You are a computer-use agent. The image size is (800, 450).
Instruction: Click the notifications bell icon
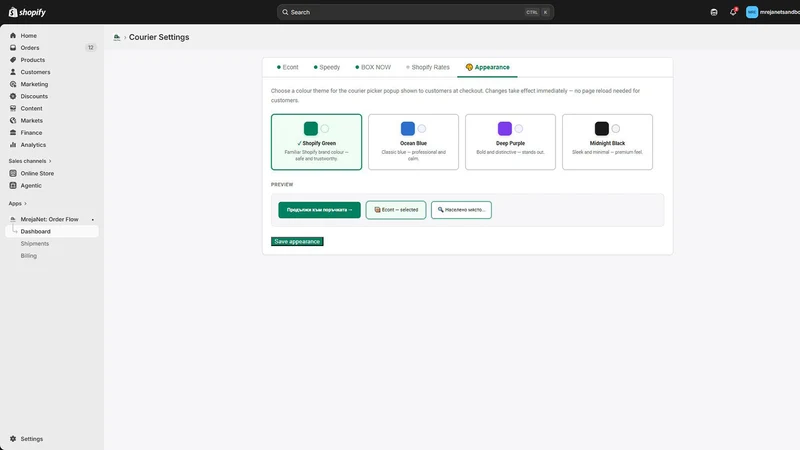[x=733, y=12]
